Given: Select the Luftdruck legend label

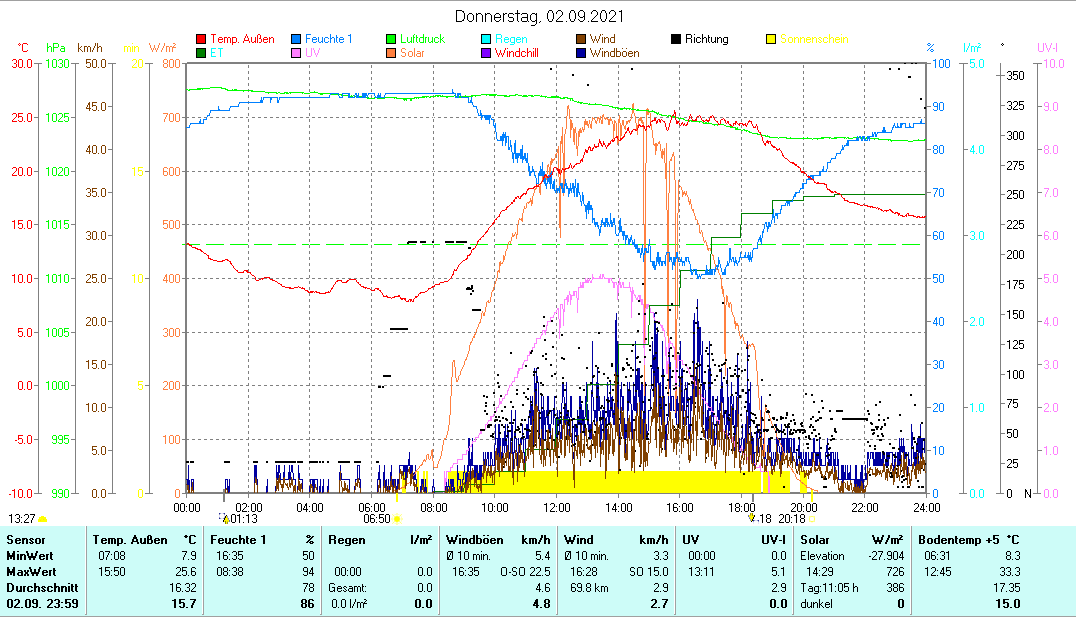Looking at the screenshot, I should pyautogui.click(x=423, y=39).
